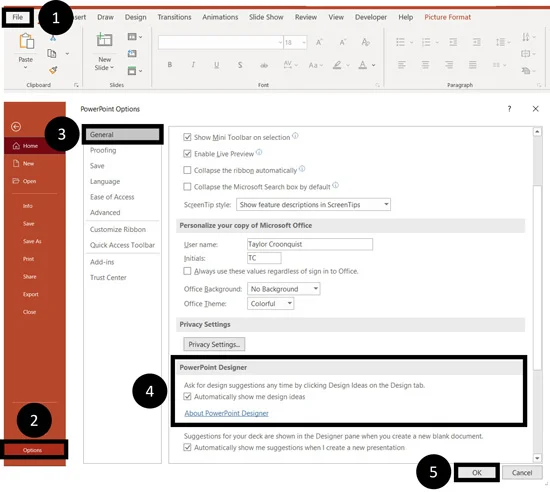Open About PowerPoint Designer link
Image resolution: width=550 pixels, height=492 pixels.
(227, 413)
